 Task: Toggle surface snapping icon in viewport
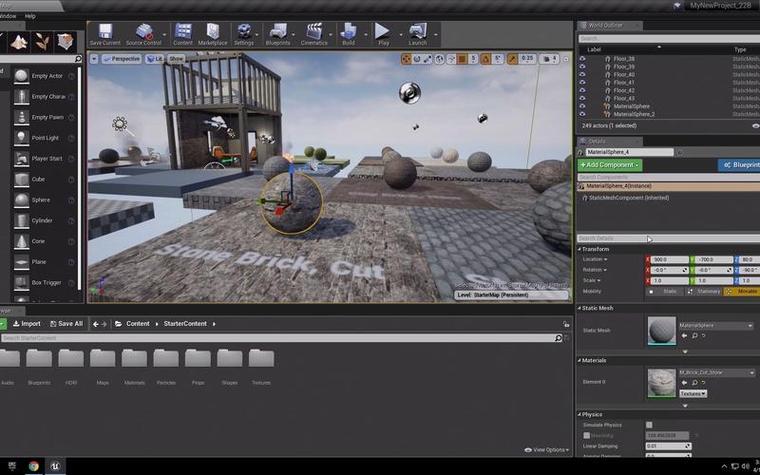451,59
